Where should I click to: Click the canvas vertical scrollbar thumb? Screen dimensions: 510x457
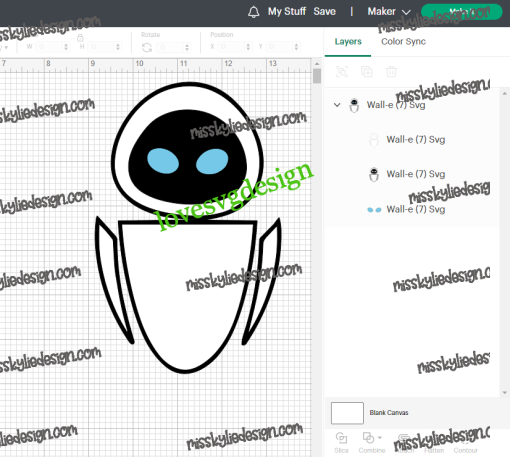point(317,76)
